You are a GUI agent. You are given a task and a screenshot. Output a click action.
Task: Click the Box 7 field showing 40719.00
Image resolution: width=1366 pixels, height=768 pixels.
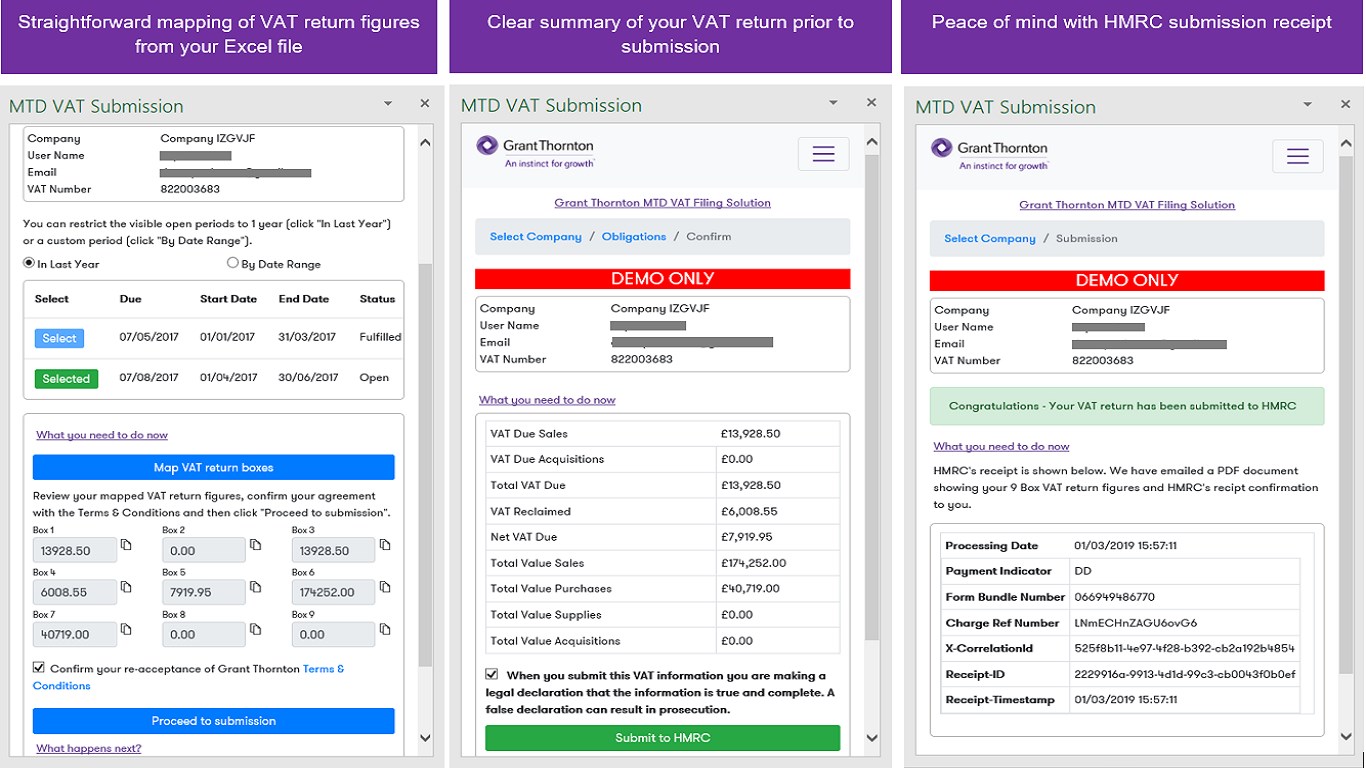pos(74,634)
